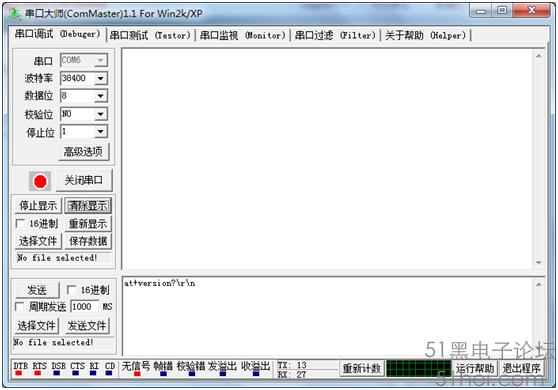The image size is (558, 390).
Task: Click the RTS signal indicator light
Action: click(x=37, y=373)
